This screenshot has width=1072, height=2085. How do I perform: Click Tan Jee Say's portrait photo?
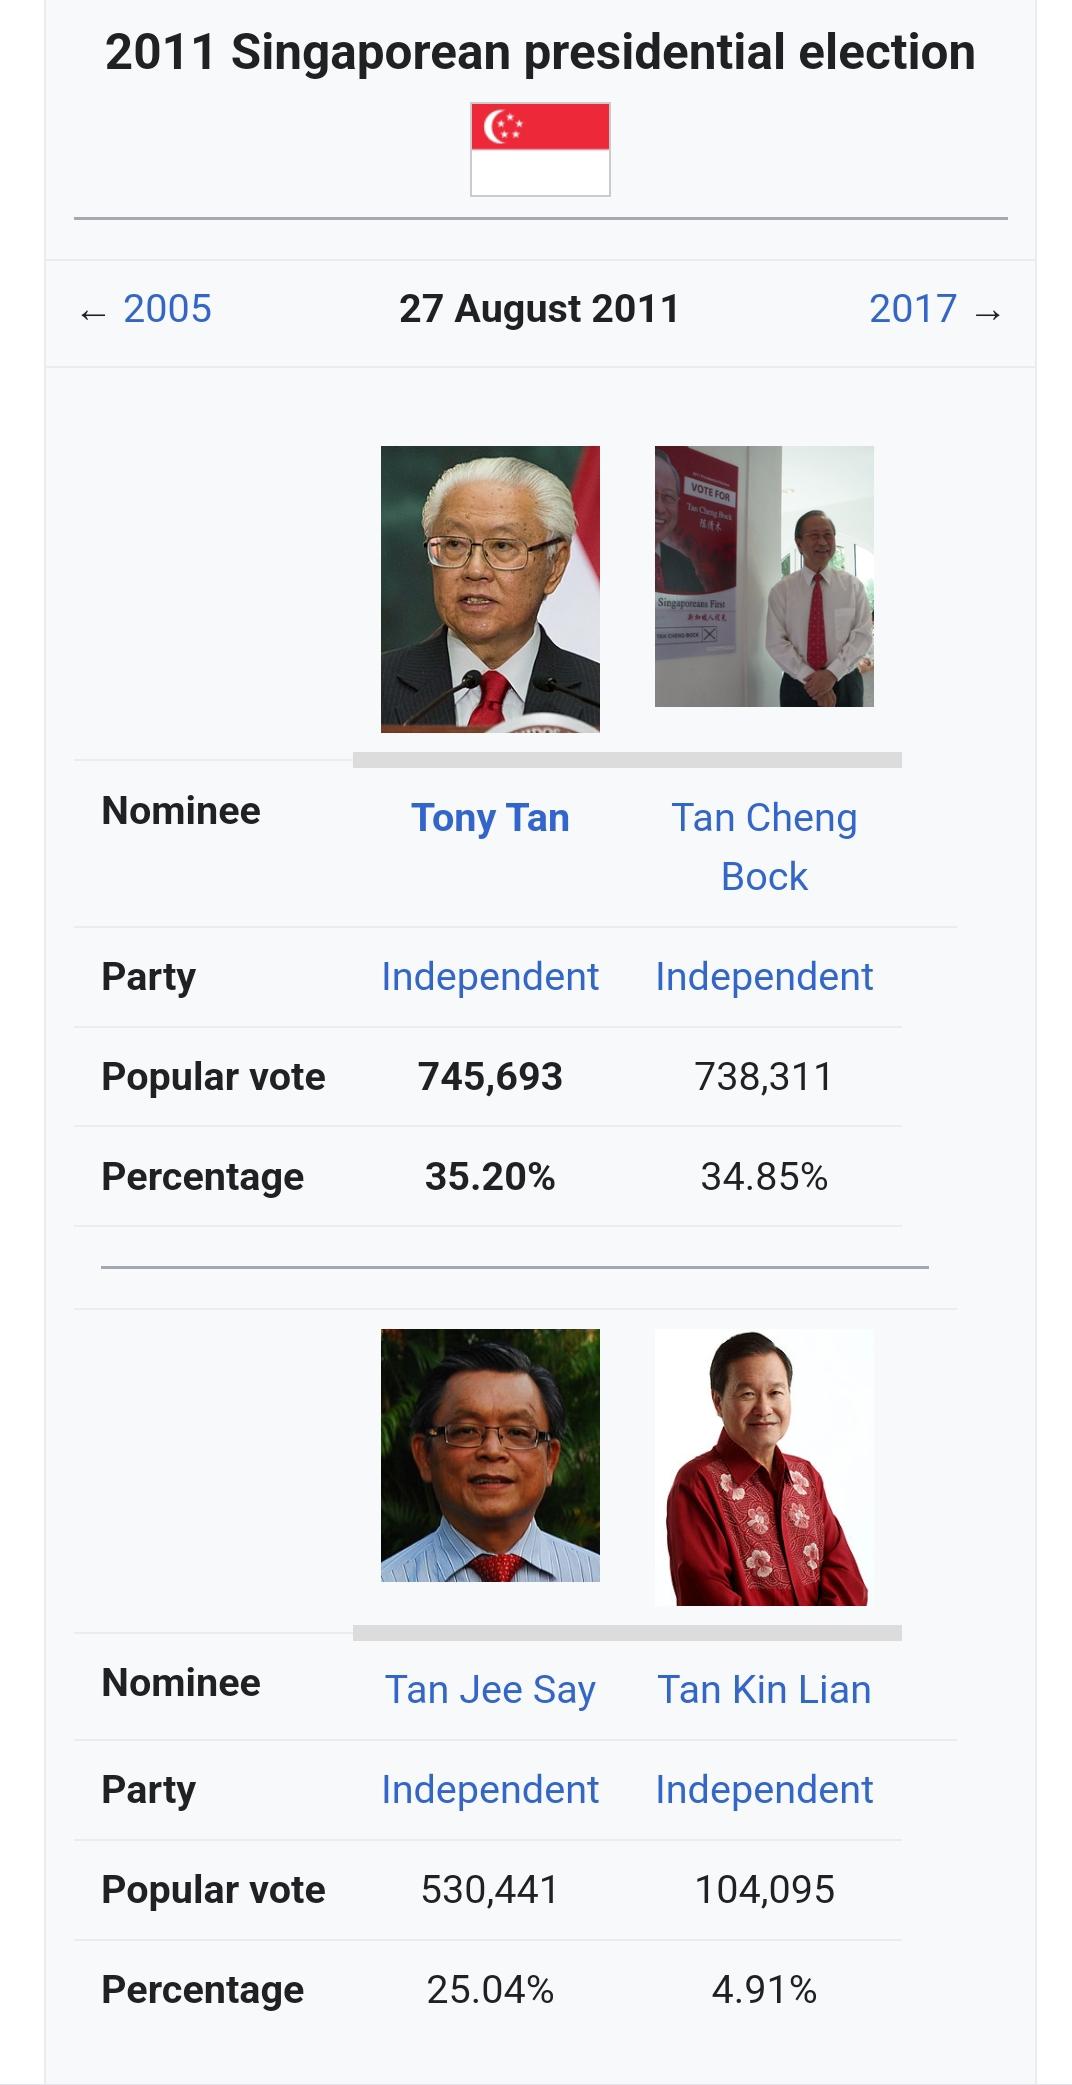(490, 1455)
